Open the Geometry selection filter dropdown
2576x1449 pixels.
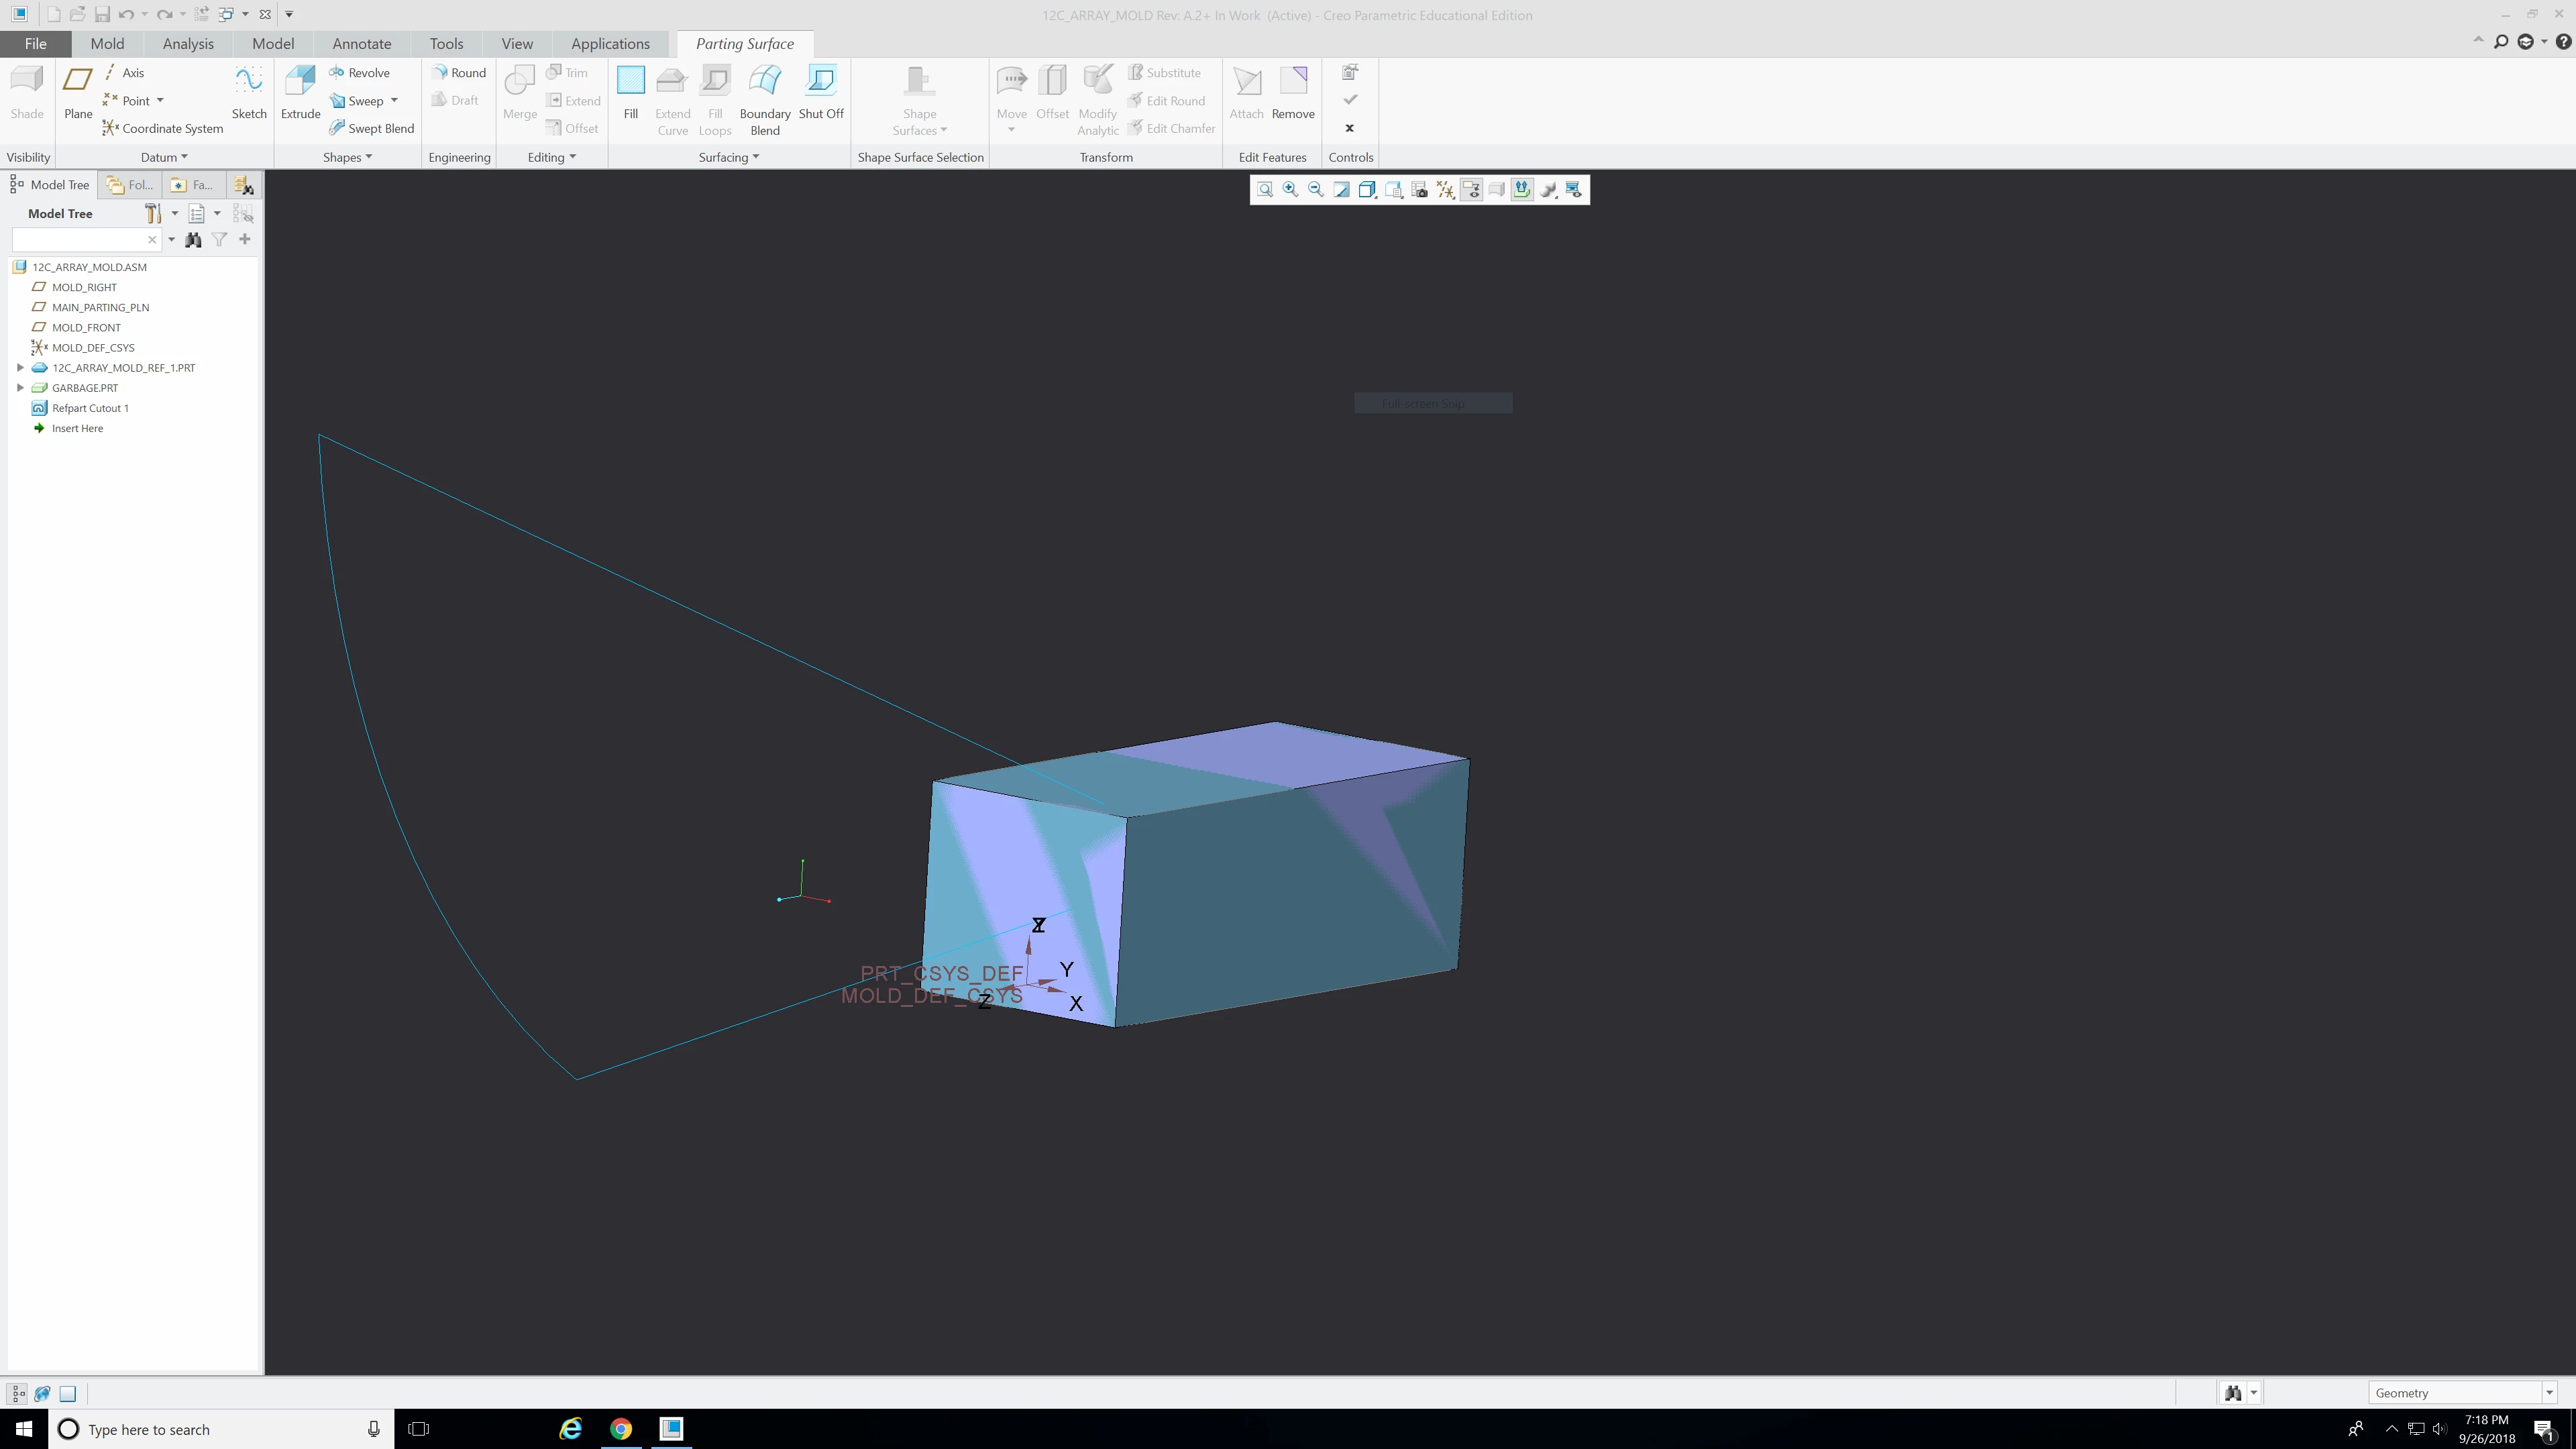tap(2549, 1393)
